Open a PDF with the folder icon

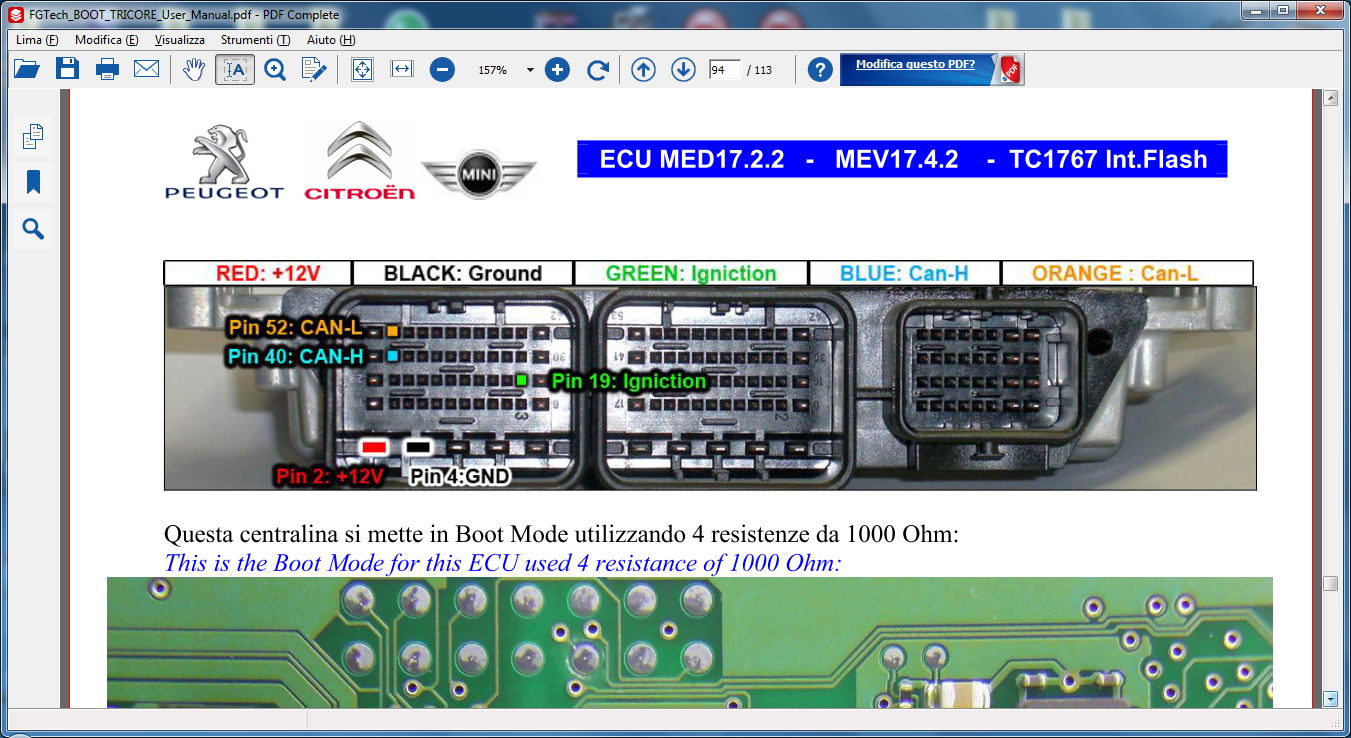tap(27, 69)
